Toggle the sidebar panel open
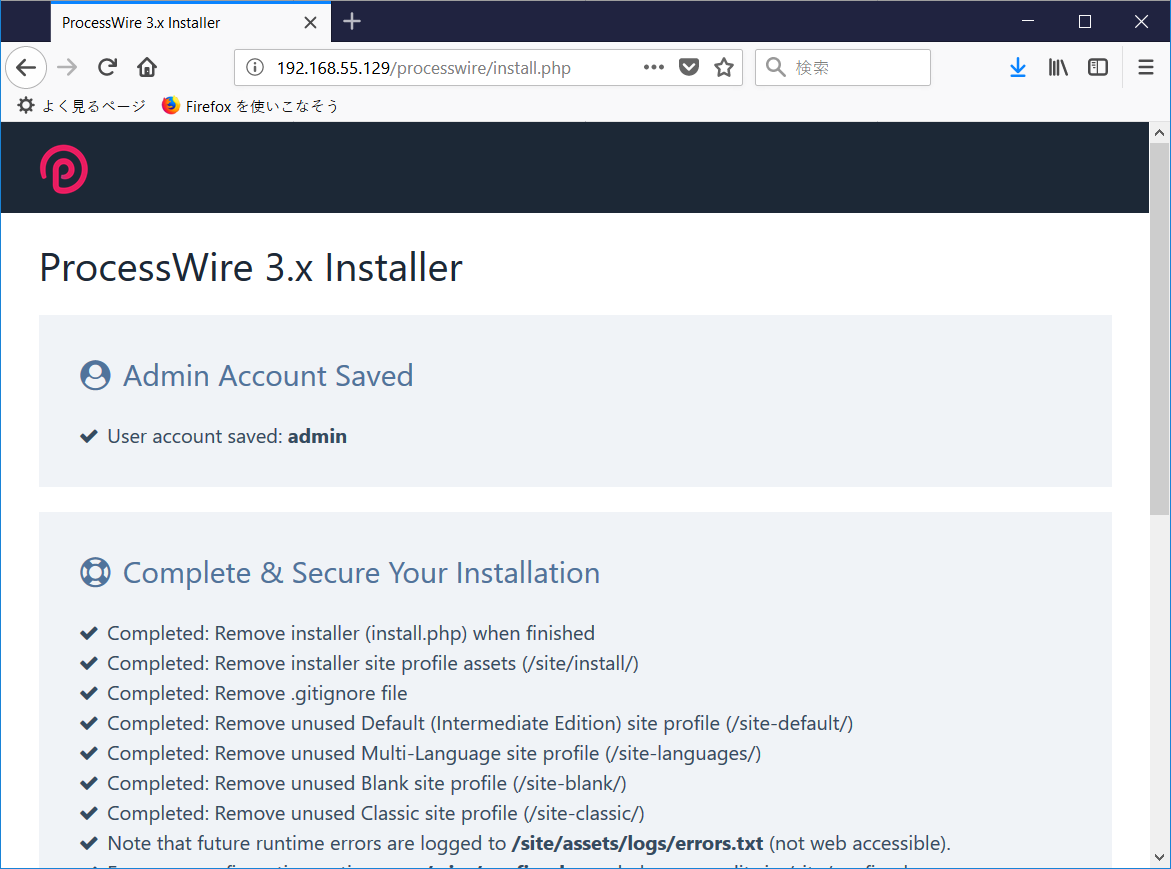Screen dimensions: 1171x869 [x=1098, y=67]
